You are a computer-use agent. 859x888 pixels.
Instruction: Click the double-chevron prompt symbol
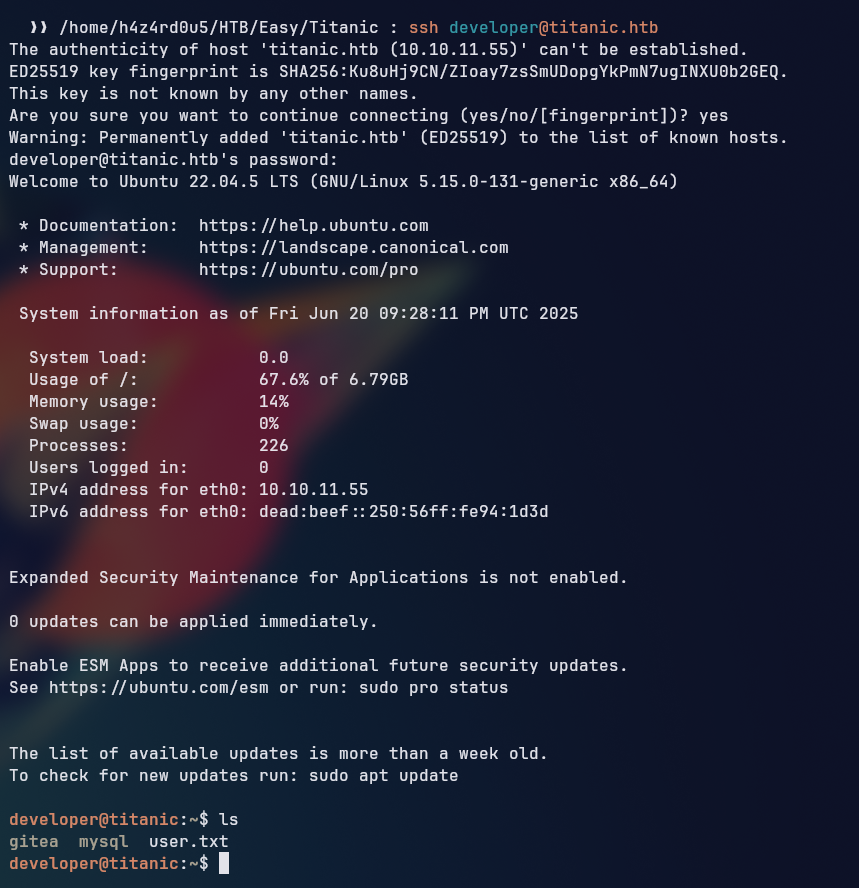39,26
